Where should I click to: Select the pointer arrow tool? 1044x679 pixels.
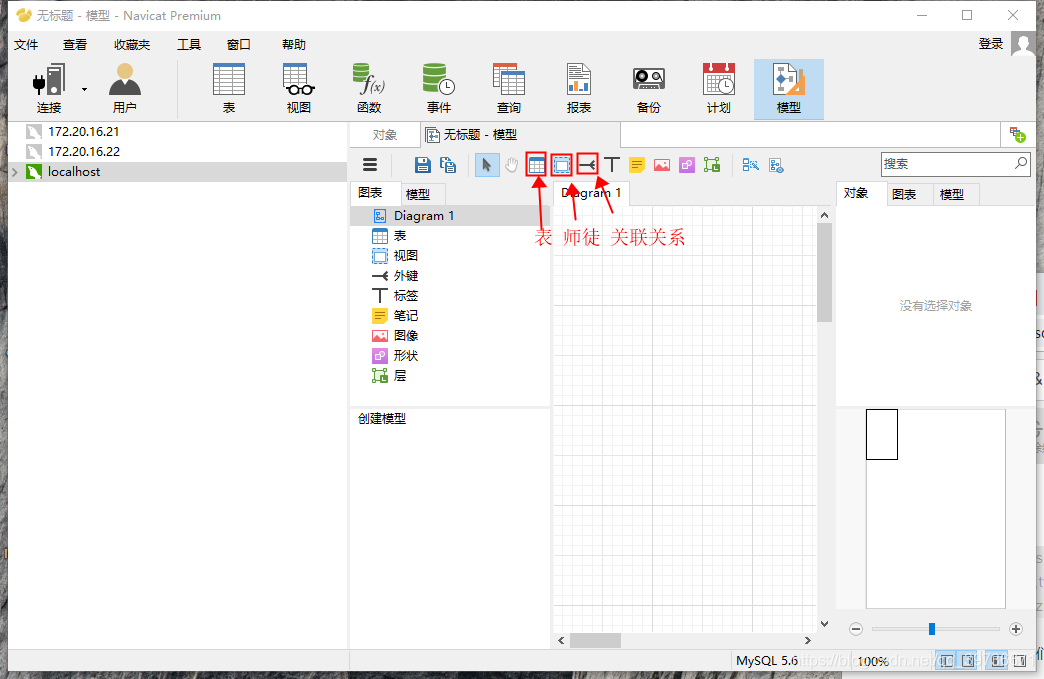487,164
